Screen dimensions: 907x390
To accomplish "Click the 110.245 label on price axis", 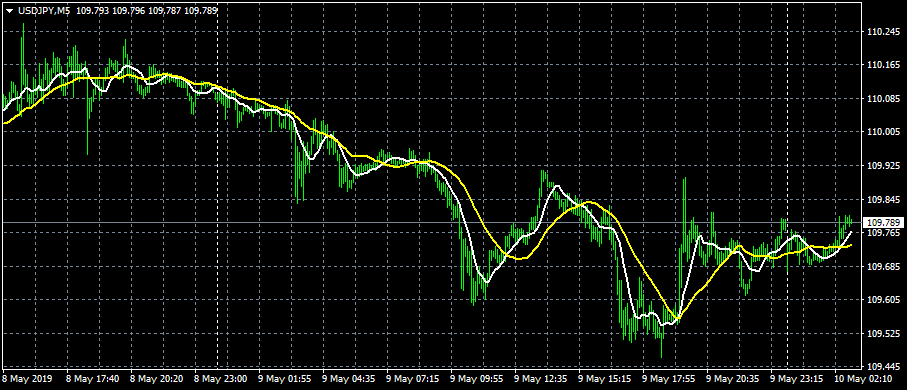I will point(883,31).
